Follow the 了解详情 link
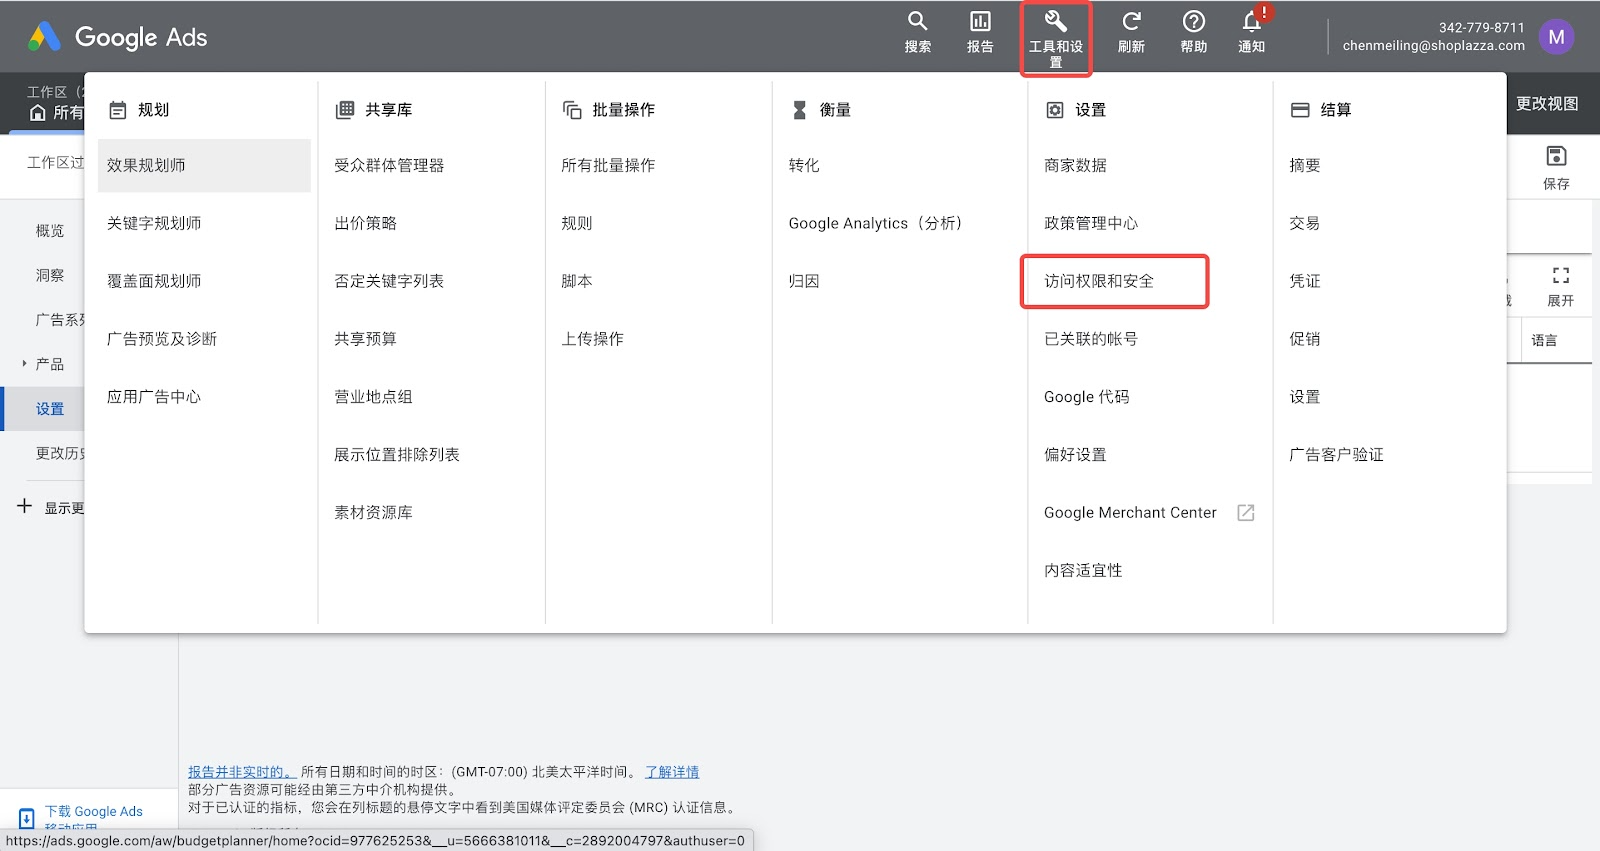The height and width of the screenshot is (851, 1600). pyautogui.click(x=672, y=772)
